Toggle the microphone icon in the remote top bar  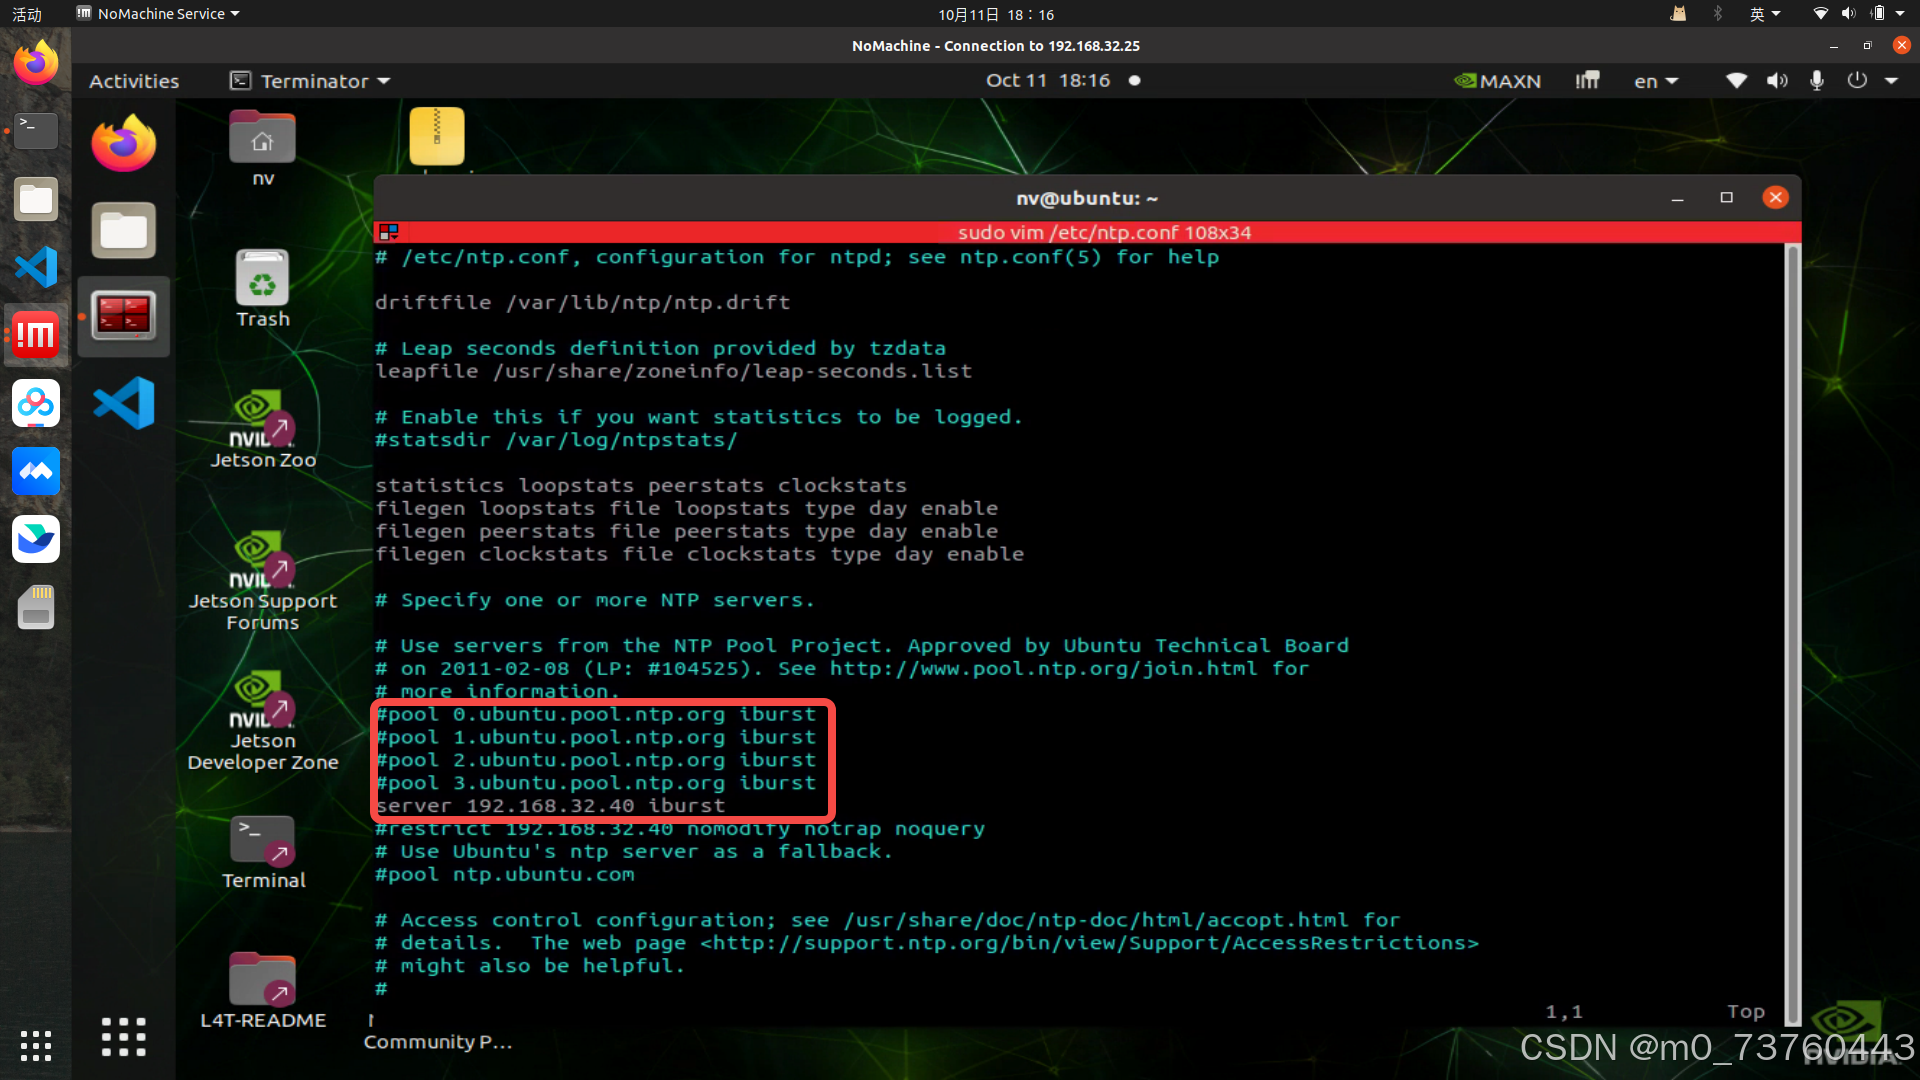pos(1816,81)
